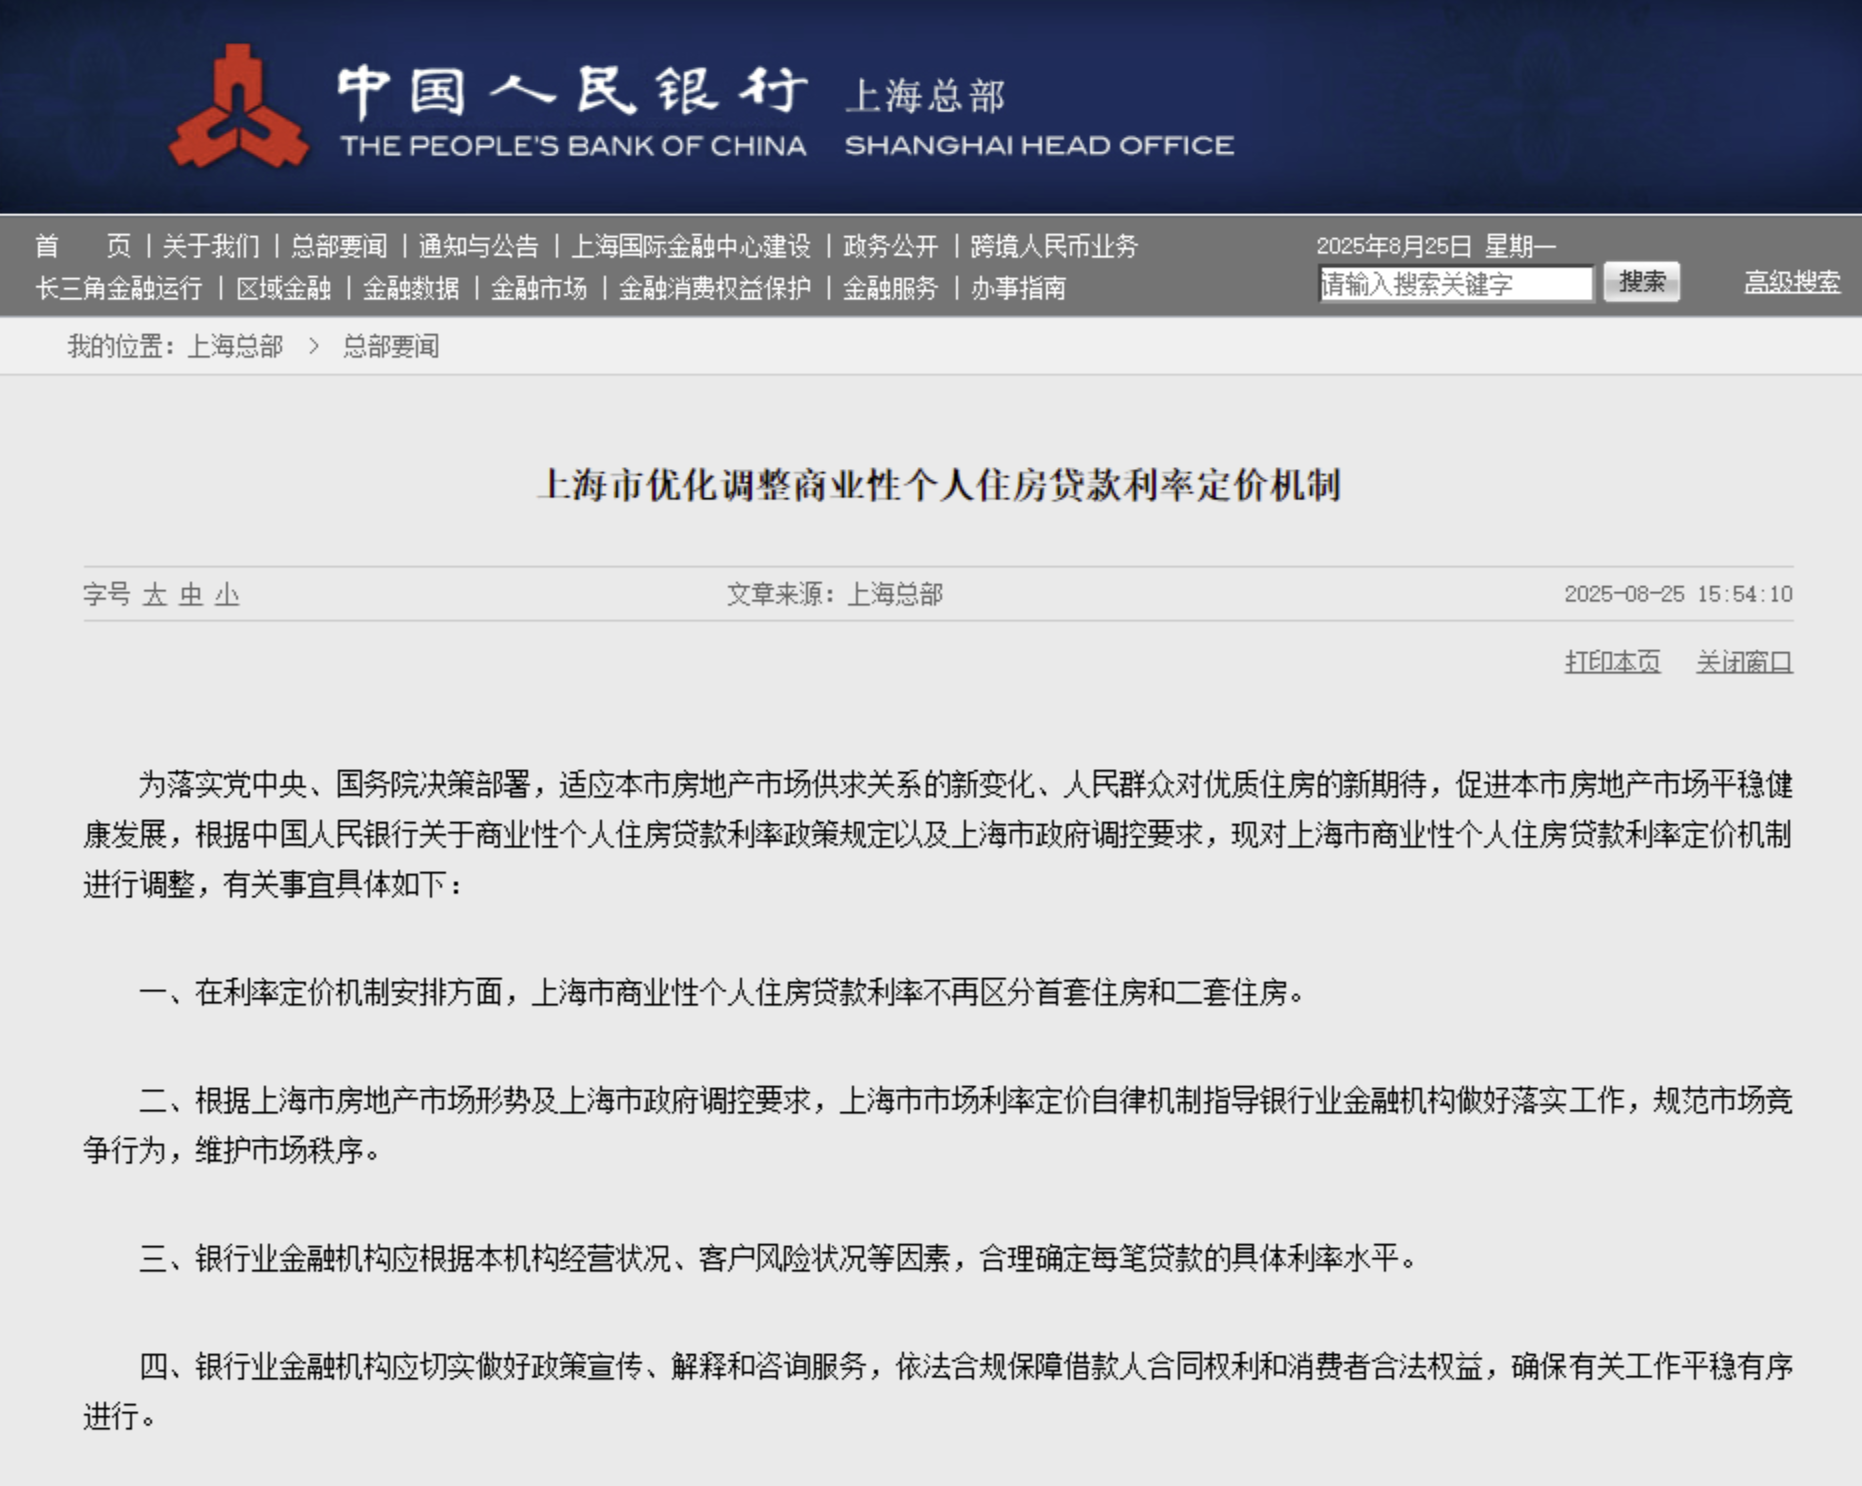Image resolution: width=1862 pixels, height=1486 pixels.
Task: Focus the search keyword input field
Action: (1456, 284)
